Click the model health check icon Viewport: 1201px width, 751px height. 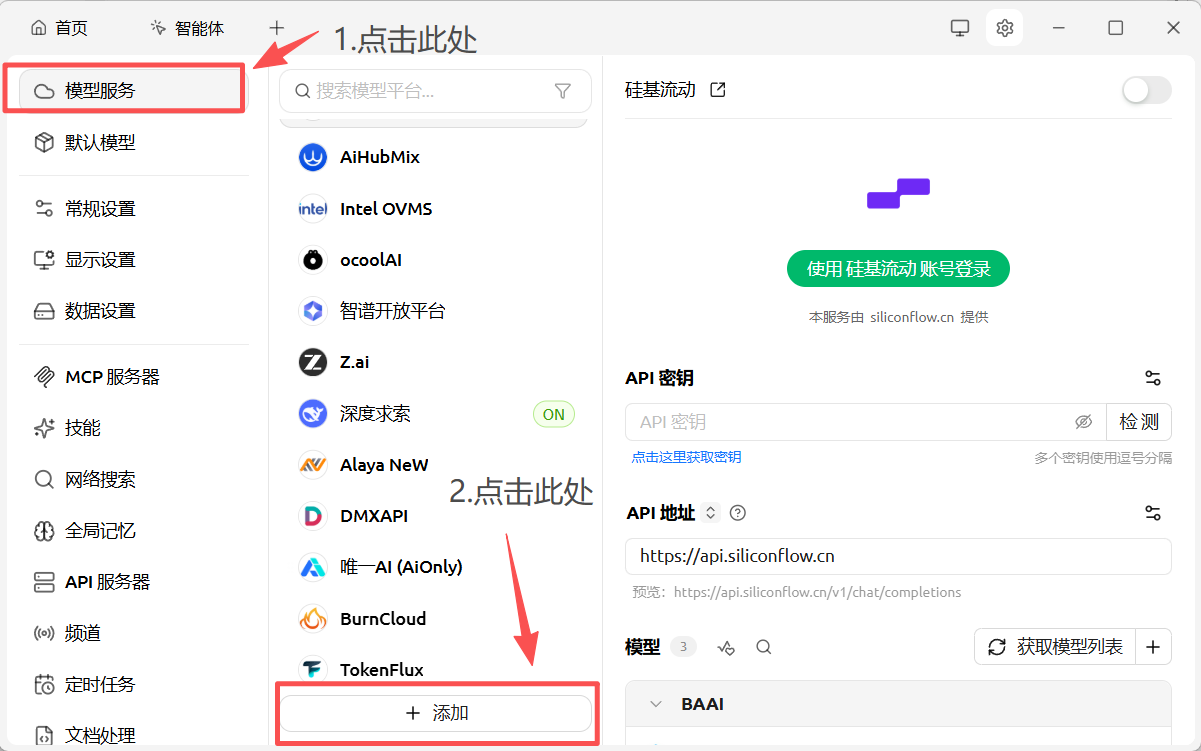(727, 648)
